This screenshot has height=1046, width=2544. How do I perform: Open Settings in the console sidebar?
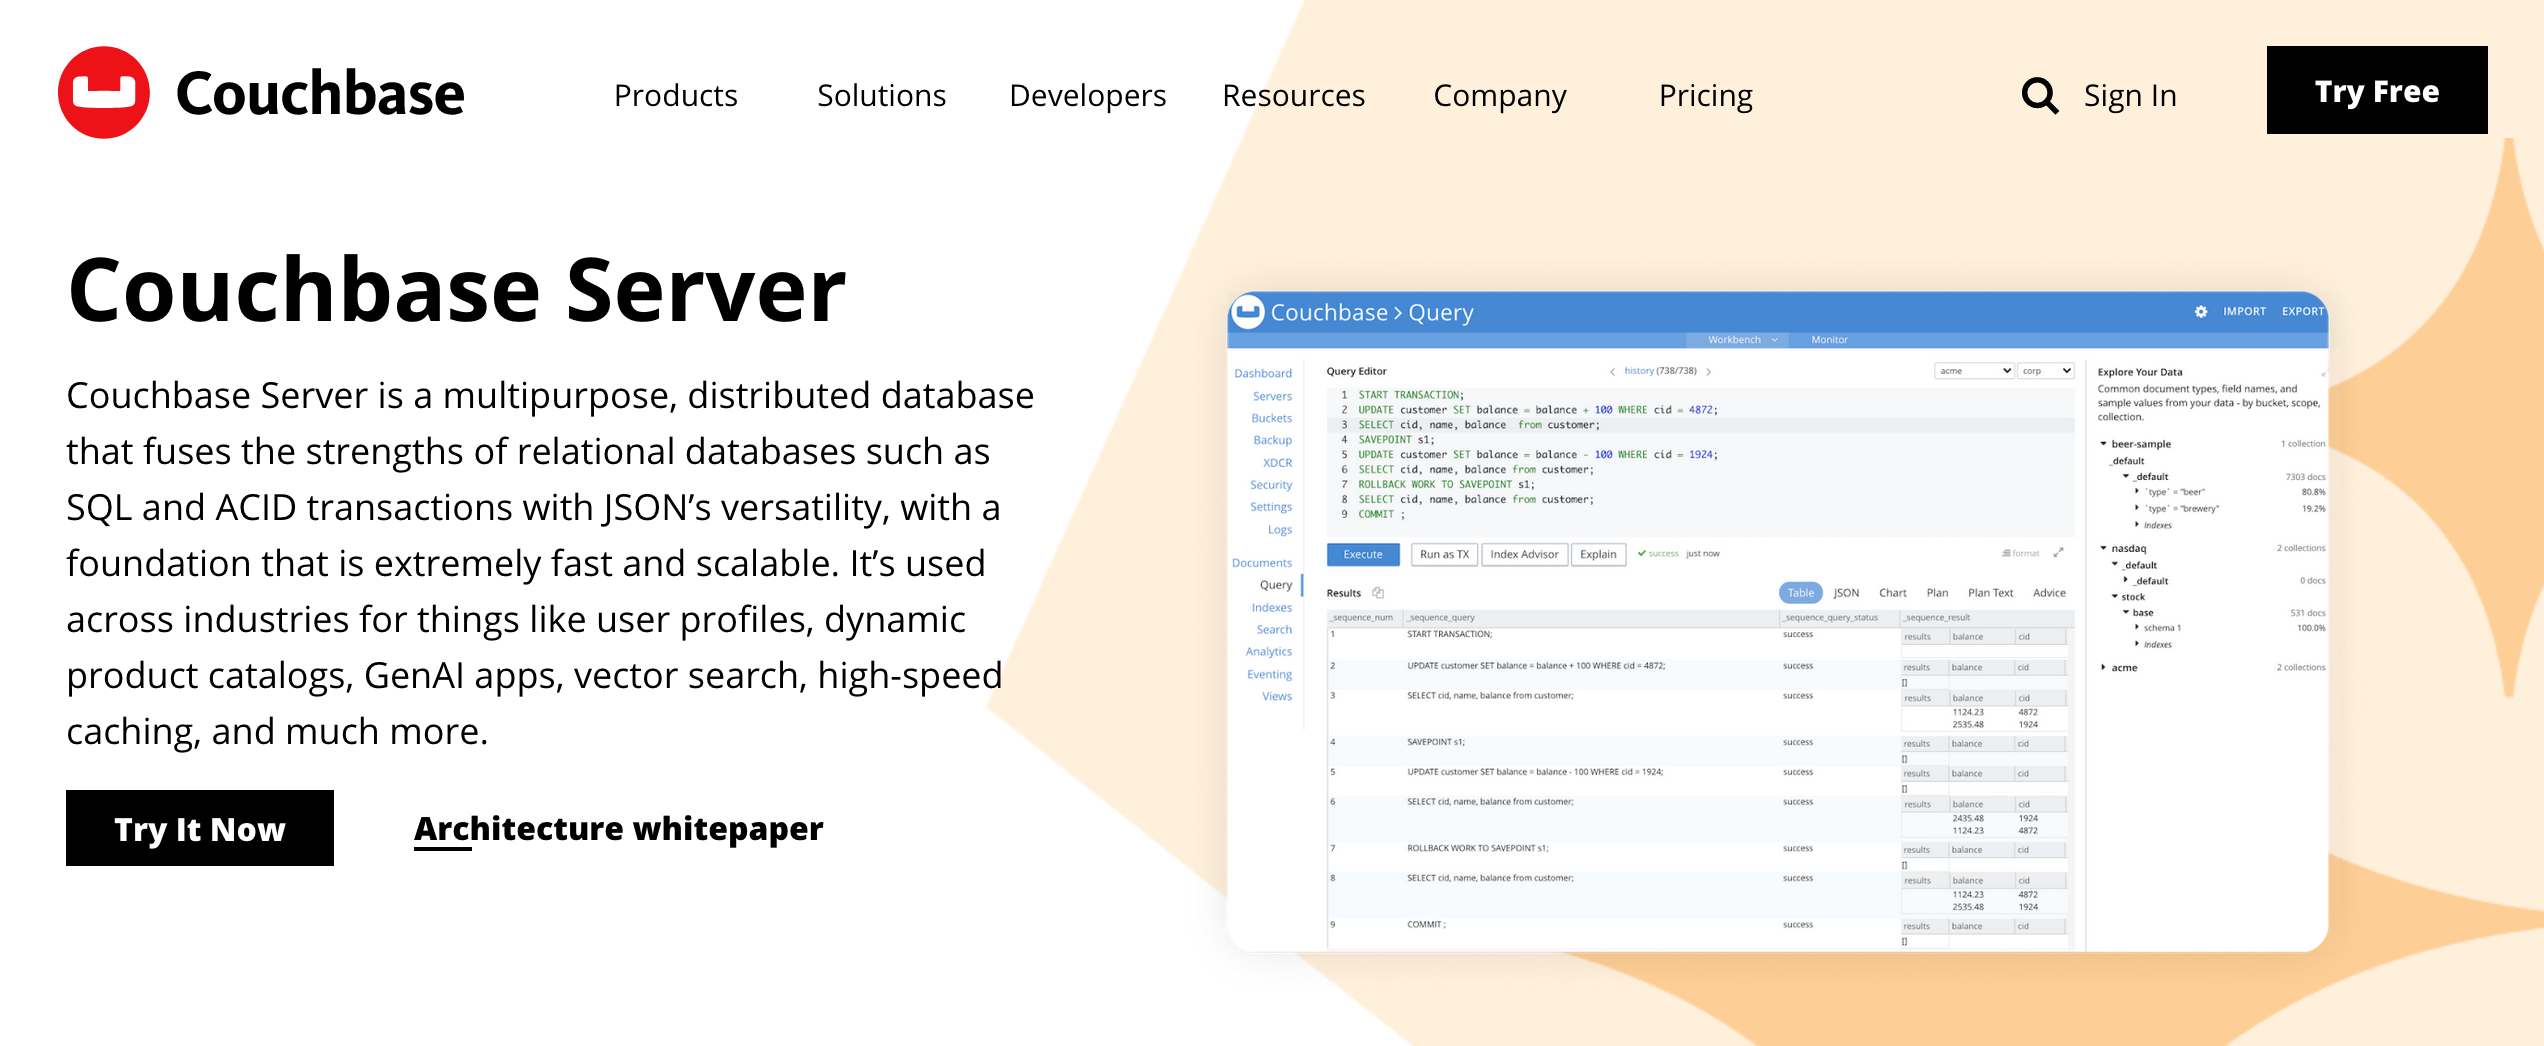(1271, 507)
